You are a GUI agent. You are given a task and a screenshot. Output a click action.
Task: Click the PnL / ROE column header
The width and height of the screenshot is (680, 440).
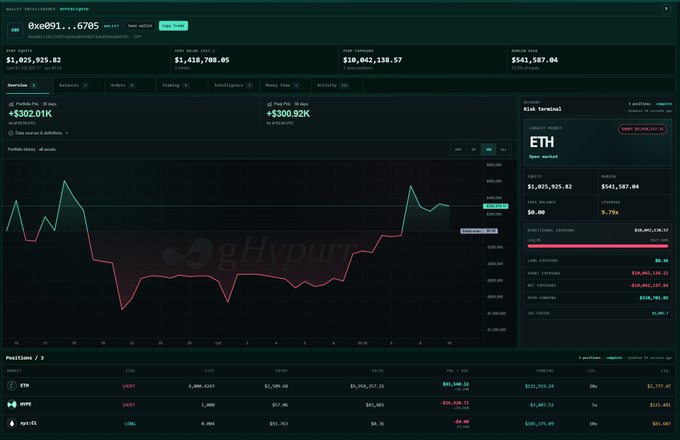coord(458,371)
